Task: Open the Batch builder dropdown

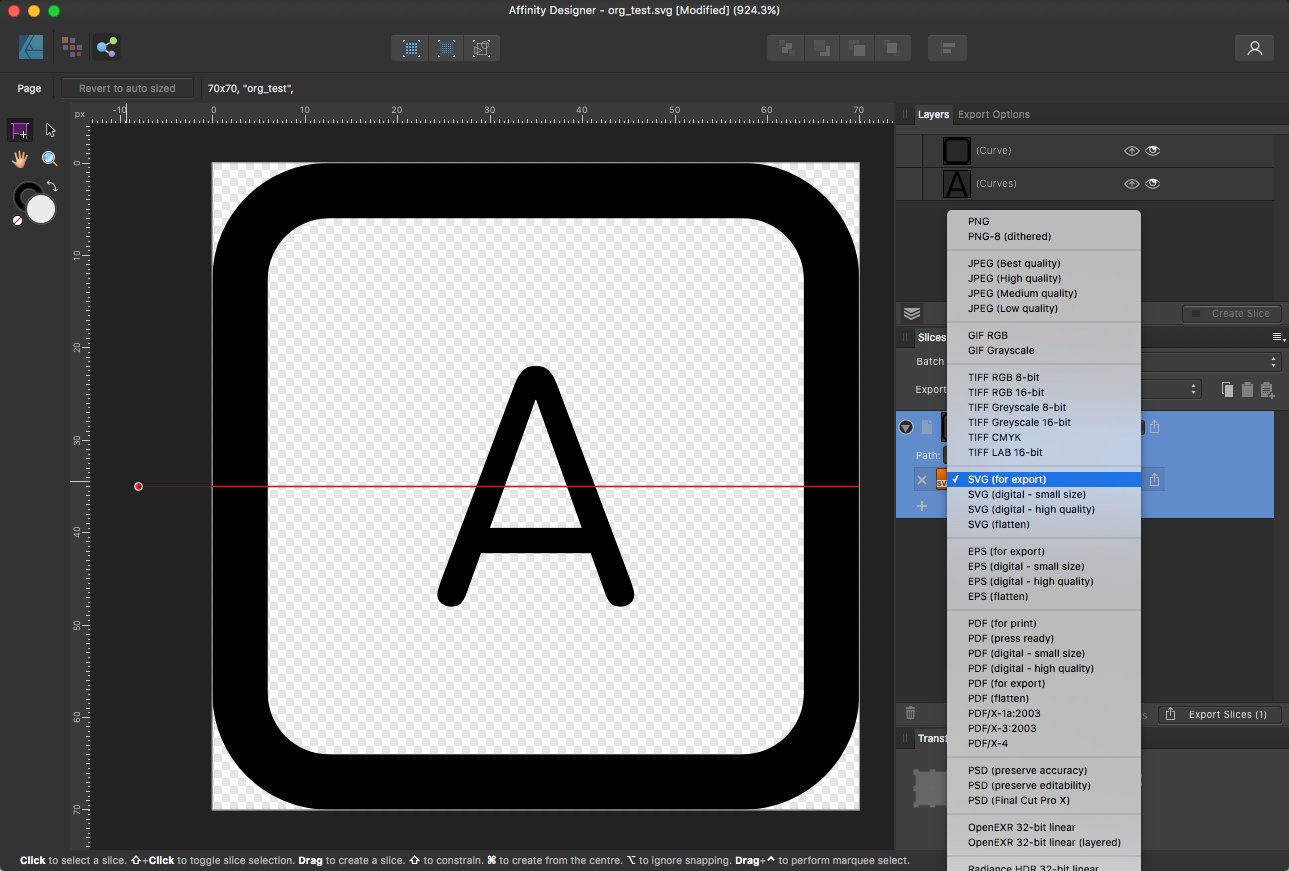Action: tap(1212, 362)
